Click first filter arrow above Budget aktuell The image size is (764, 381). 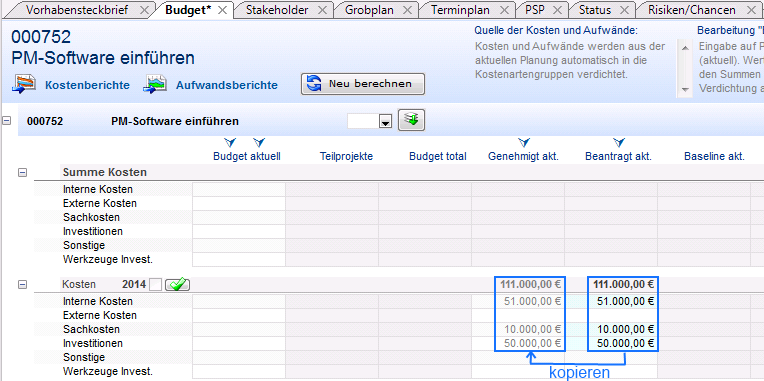pyautogui.click(x=230, y=142)
